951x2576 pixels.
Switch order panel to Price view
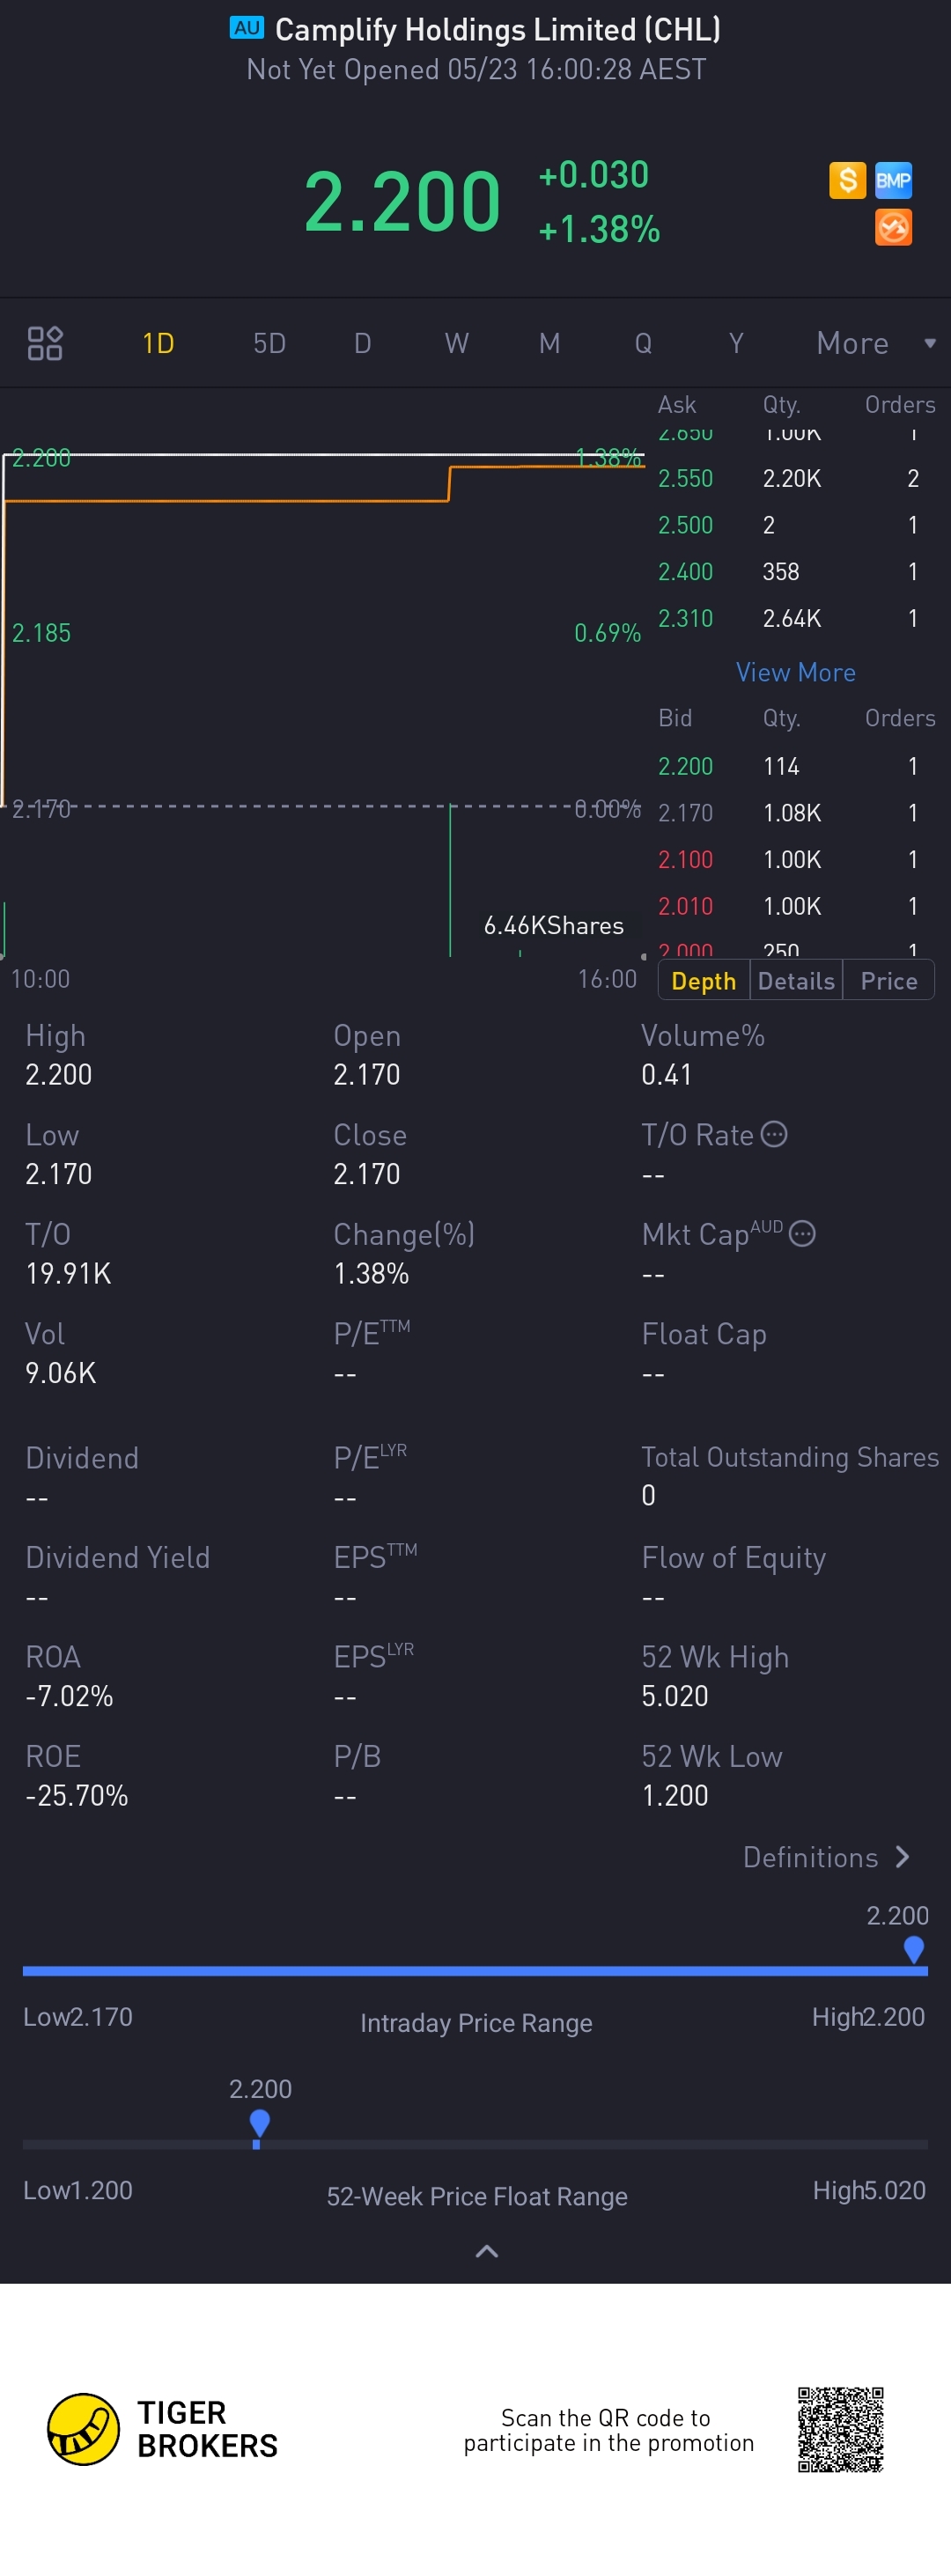[x=888, y=981]
